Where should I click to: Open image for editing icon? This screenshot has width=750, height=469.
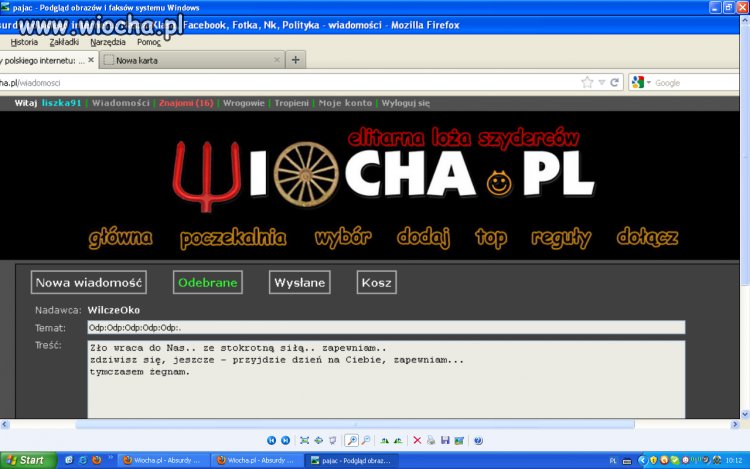(459, 440)
